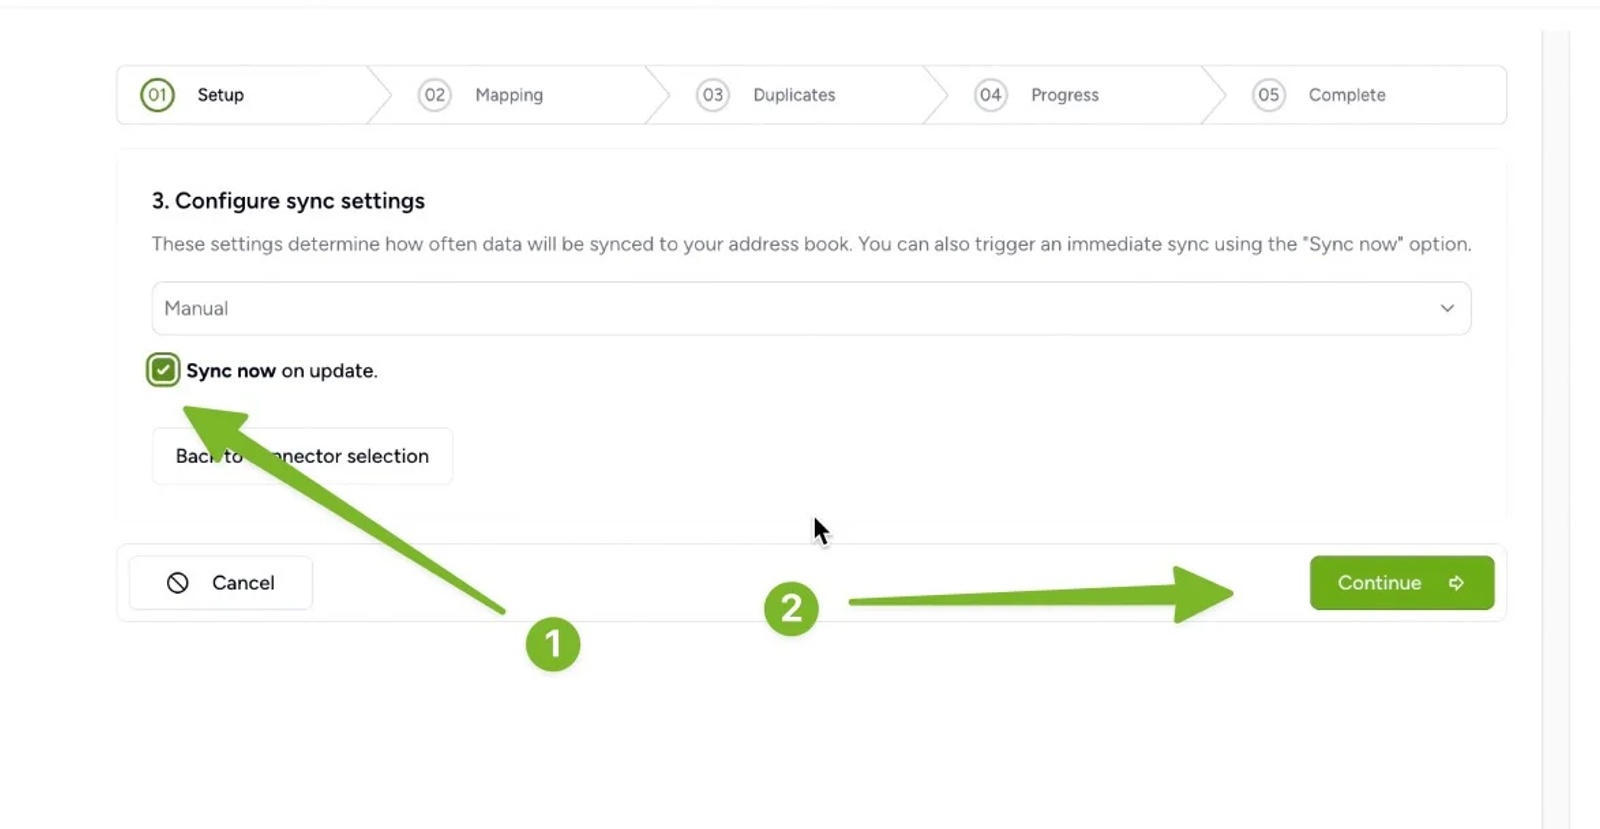Click the 03 Duplicates step circle icon

(x=713, y=94)
